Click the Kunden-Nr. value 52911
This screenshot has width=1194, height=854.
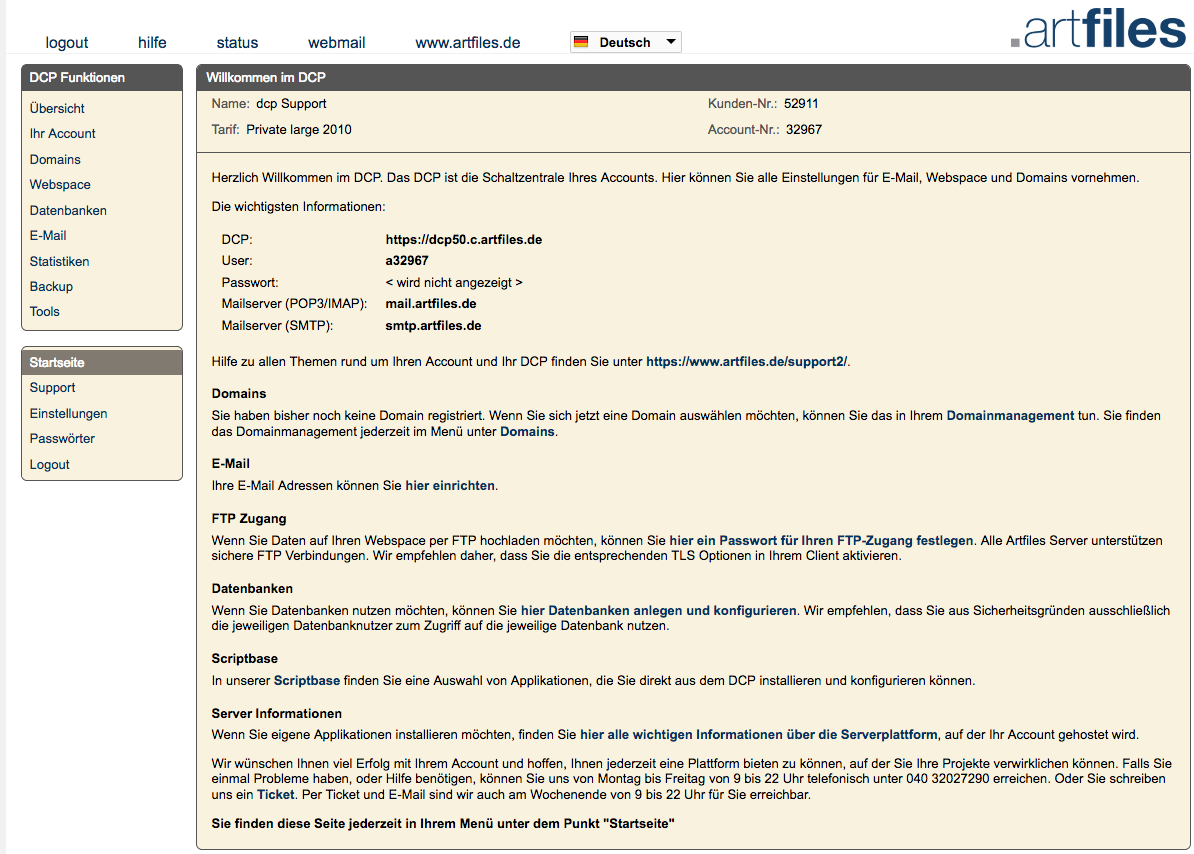[x=801, y=104]
